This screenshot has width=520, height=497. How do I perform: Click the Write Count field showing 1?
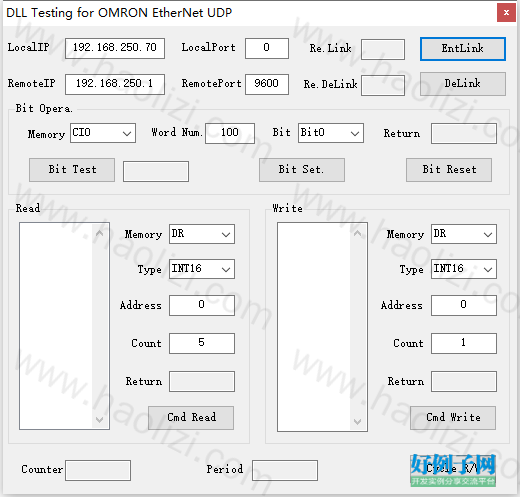point(464,343)
